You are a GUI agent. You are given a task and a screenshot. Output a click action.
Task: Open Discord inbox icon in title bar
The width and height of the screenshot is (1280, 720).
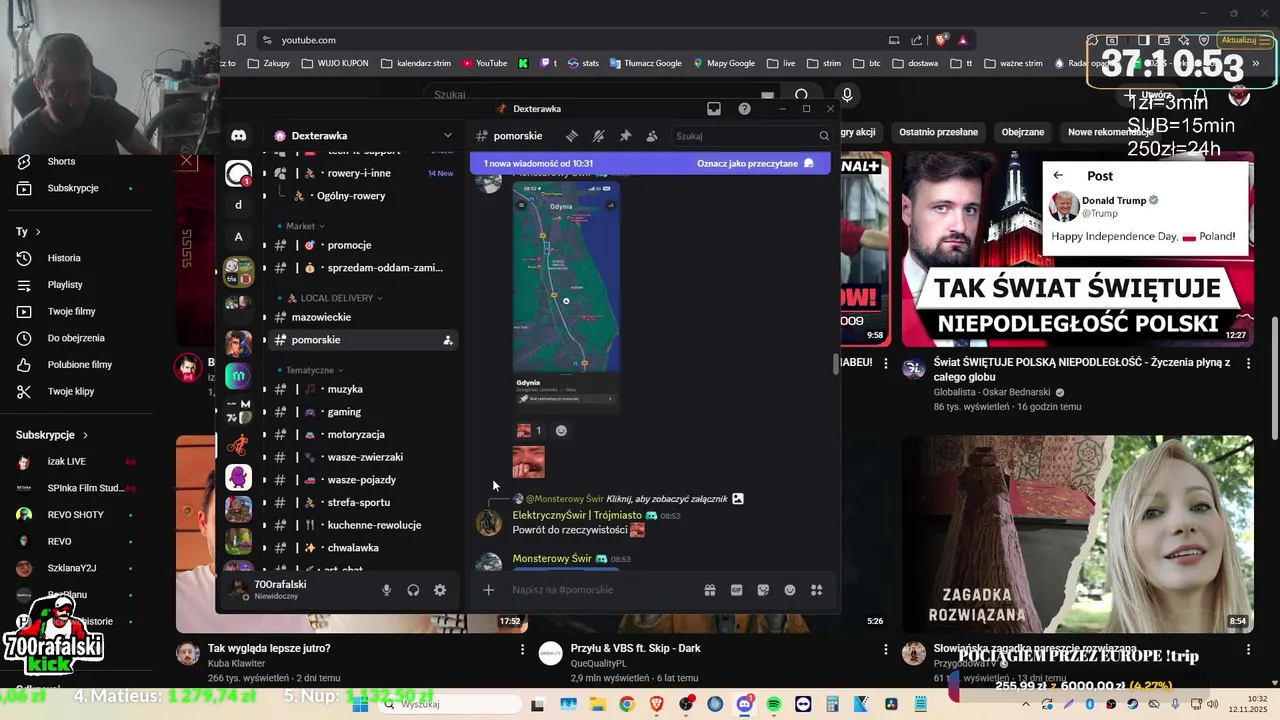tap(714, 109)
